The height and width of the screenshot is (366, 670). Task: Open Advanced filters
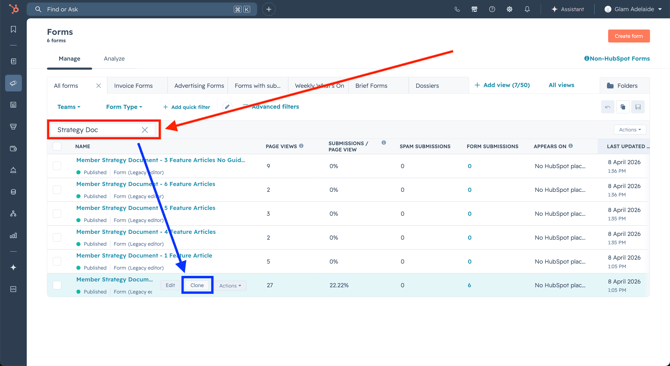click(271, 107)
